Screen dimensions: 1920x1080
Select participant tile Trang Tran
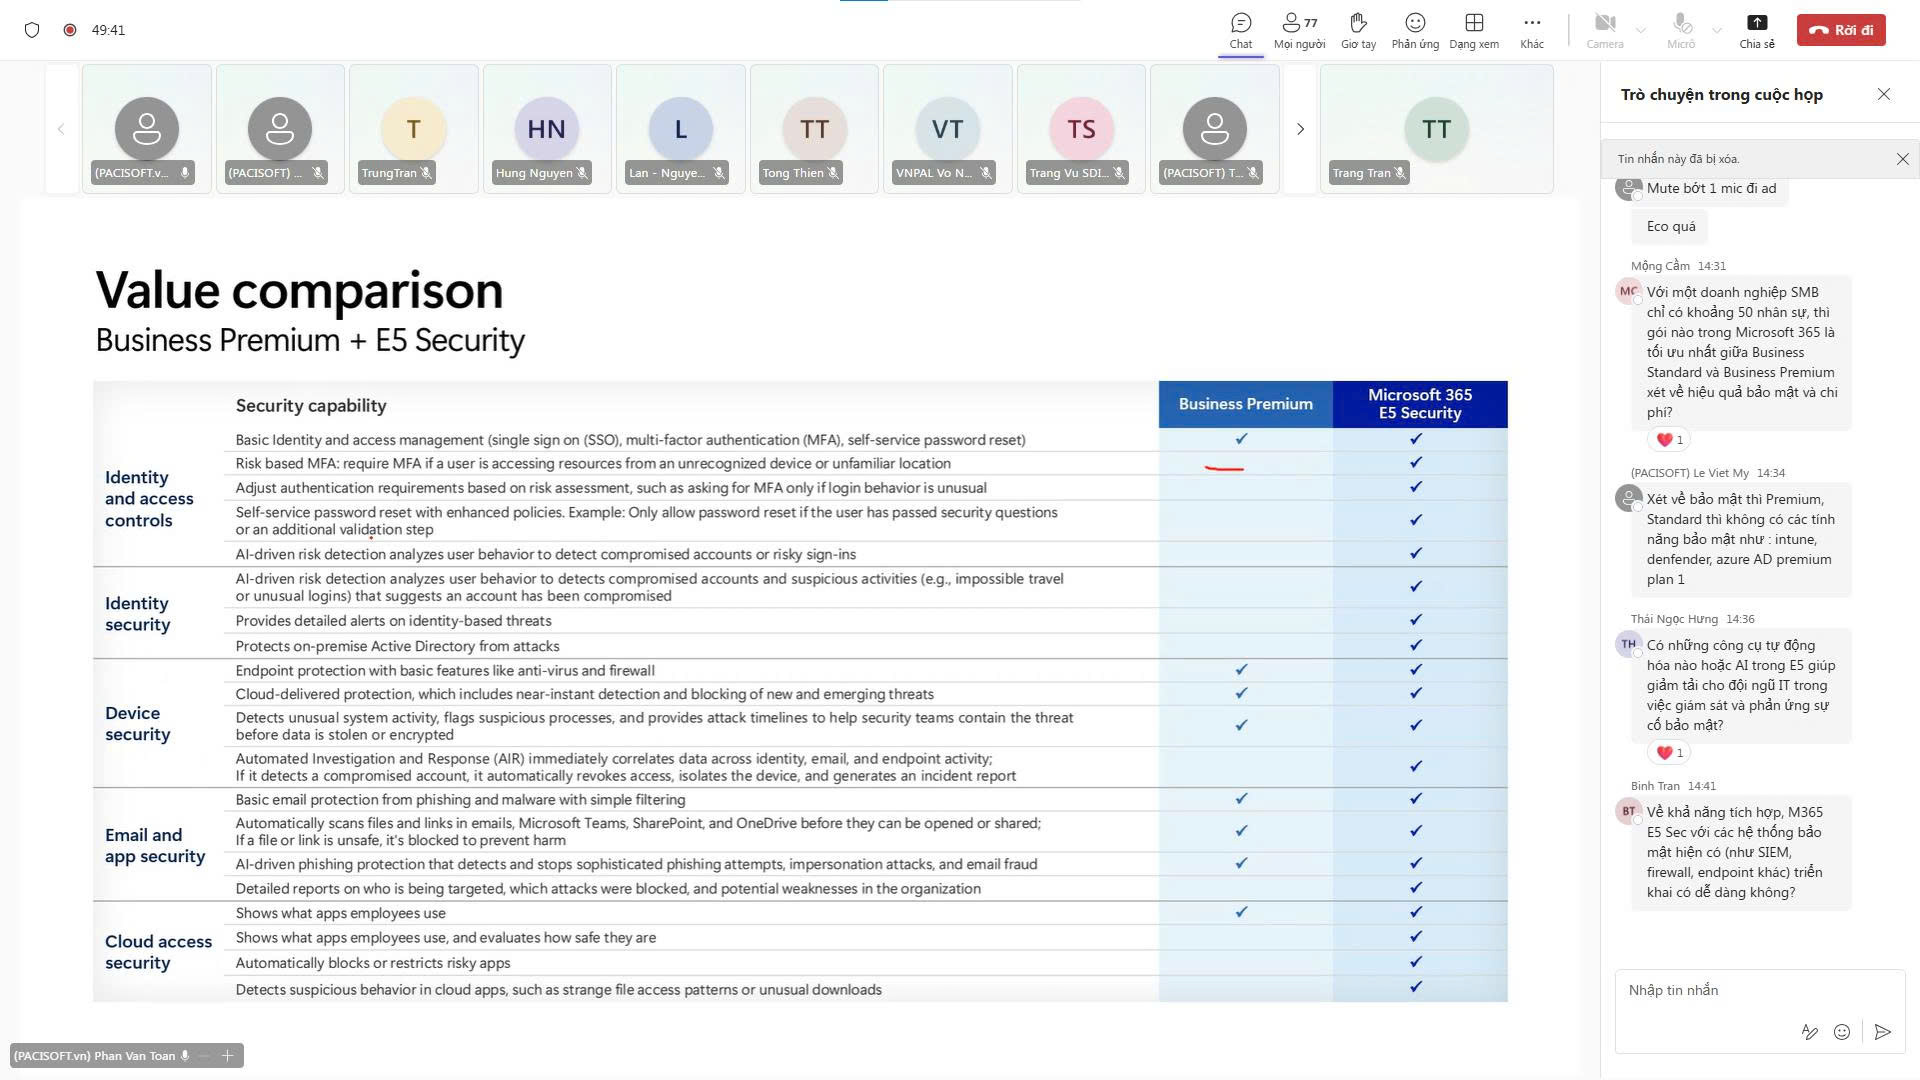pos(1437,129)
